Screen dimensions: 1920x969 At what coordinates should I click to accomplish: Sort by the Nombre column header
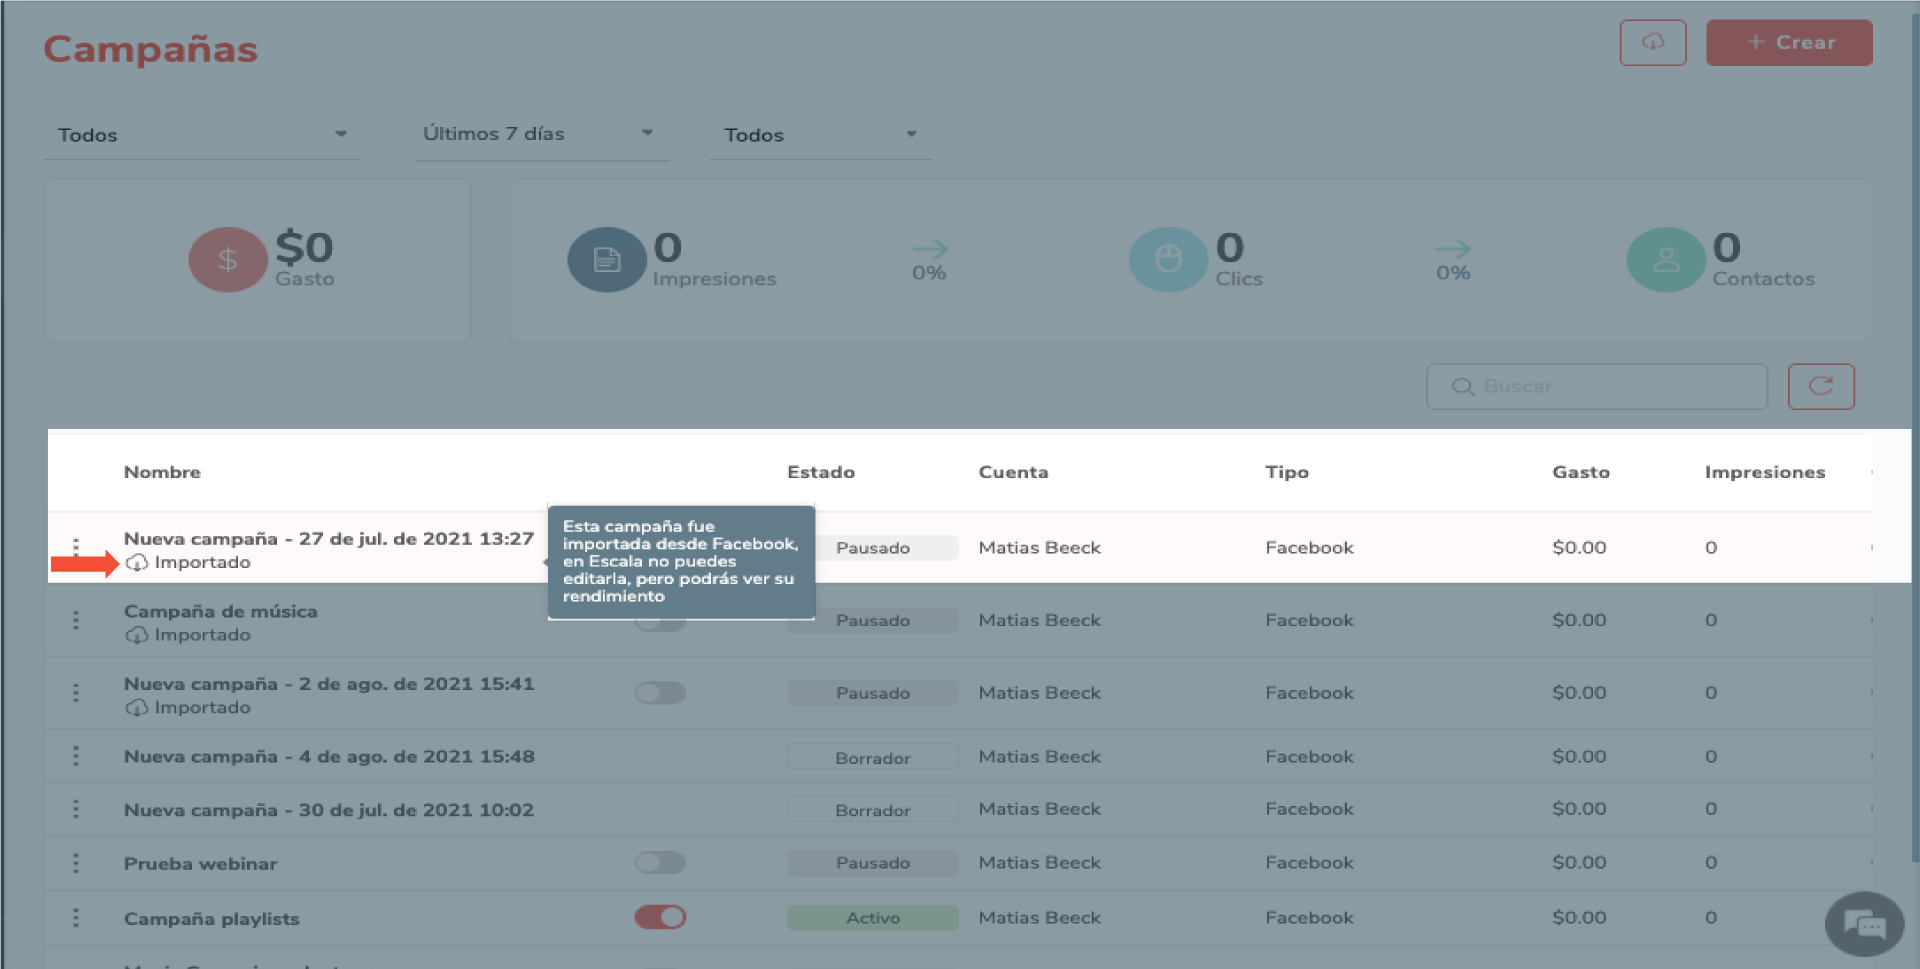[x=162, y=472]
